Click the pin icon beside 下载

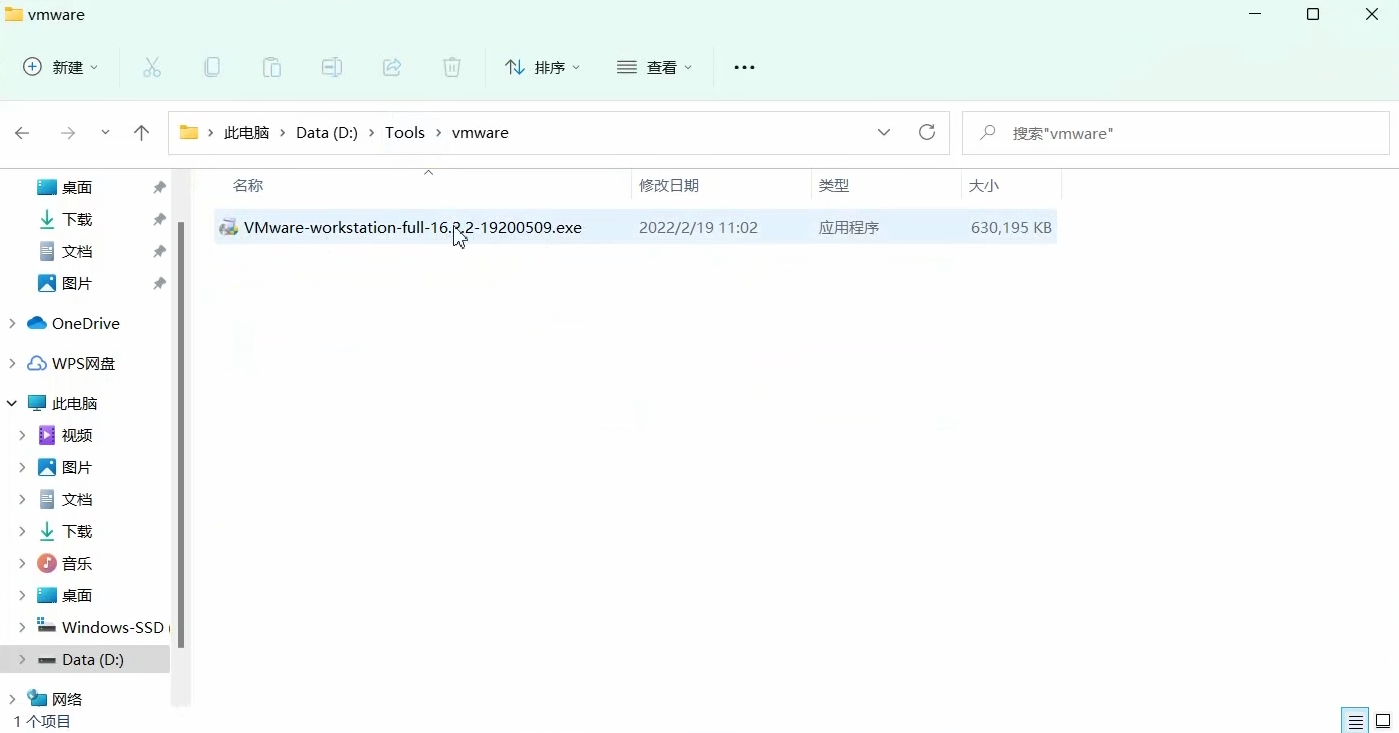coord(159,220)
